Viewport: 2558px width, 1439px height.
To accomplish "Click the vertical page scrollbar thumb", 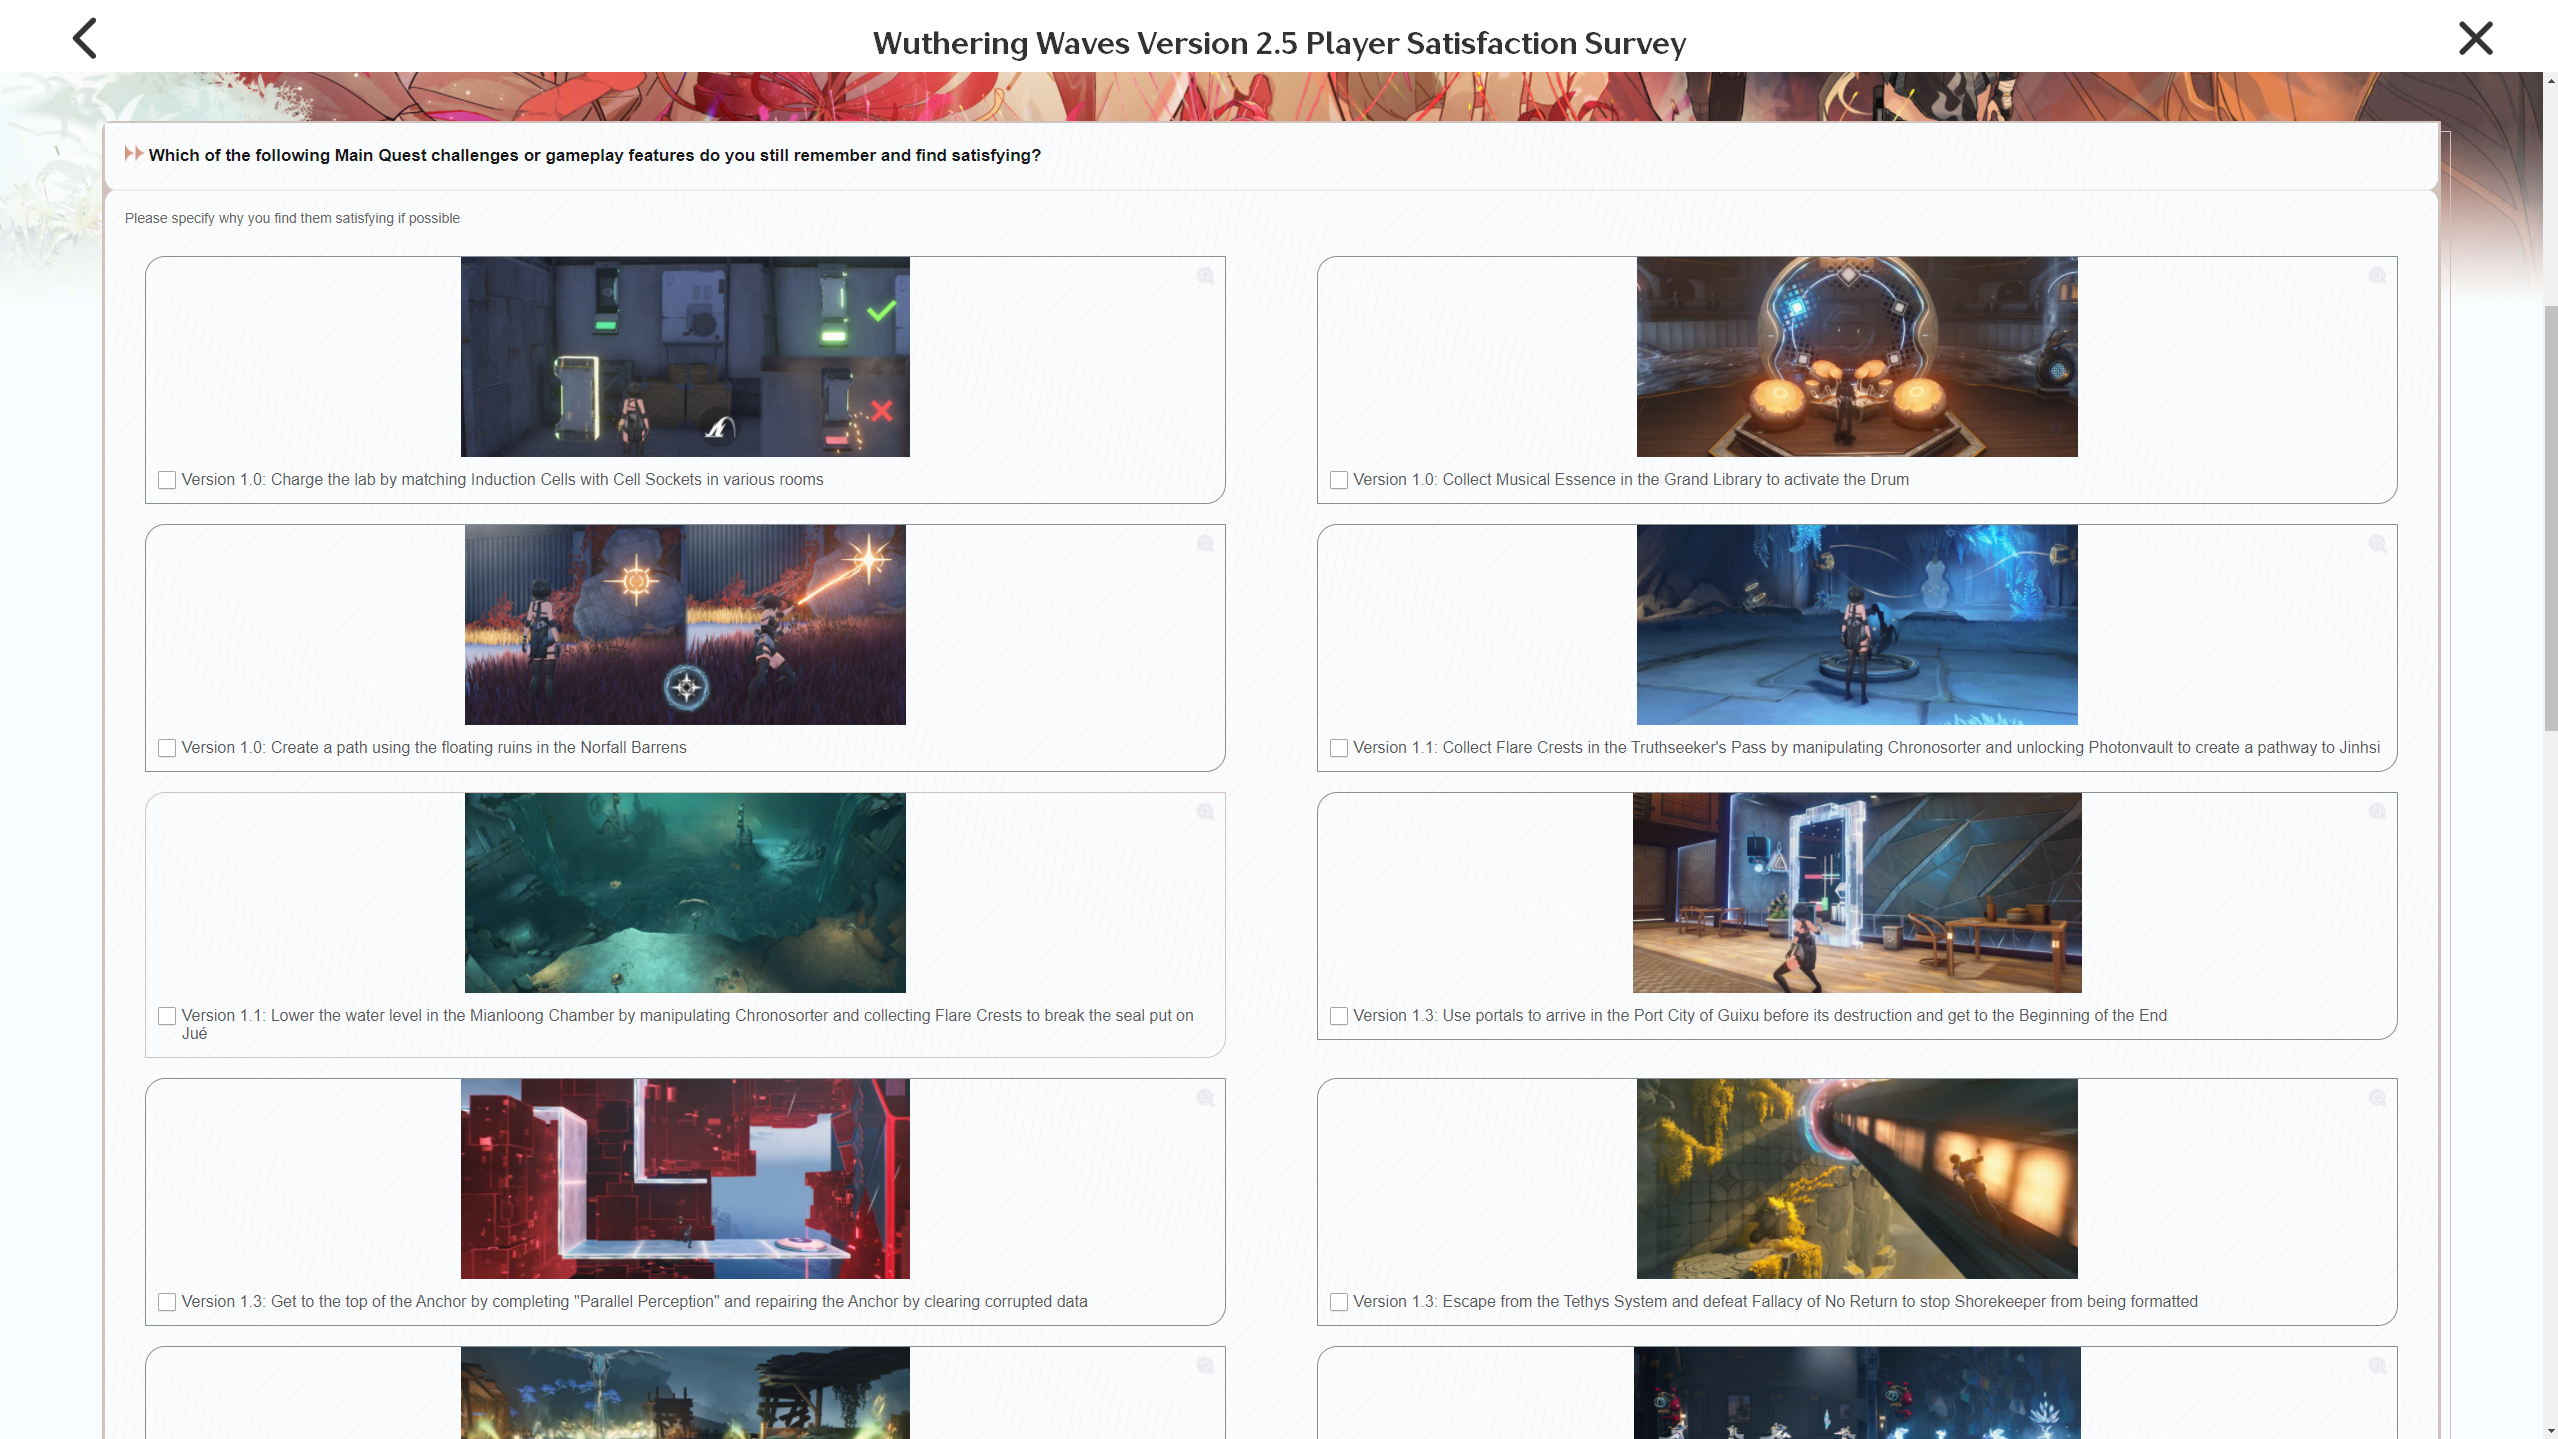I will coord(2550,520).
